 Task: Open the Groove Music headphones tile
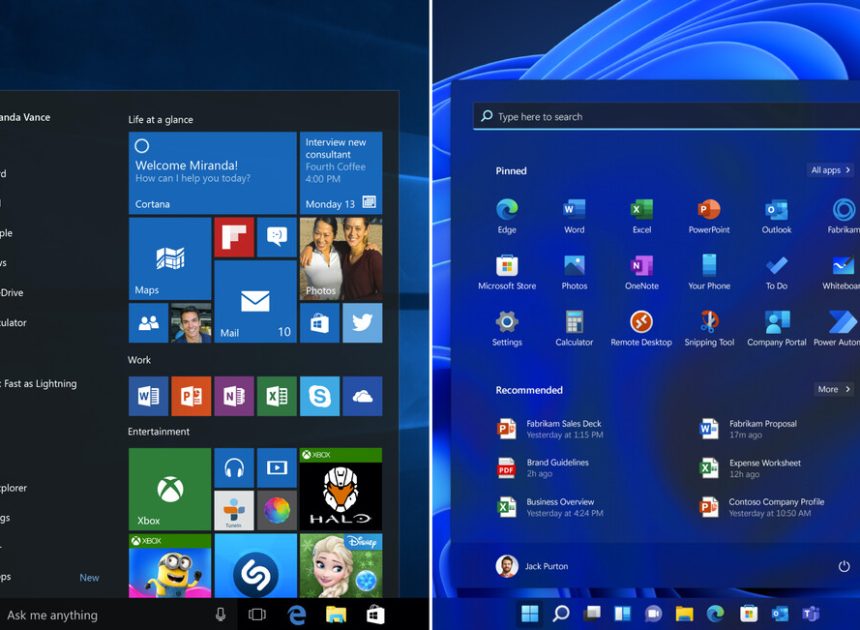point(234,468)
